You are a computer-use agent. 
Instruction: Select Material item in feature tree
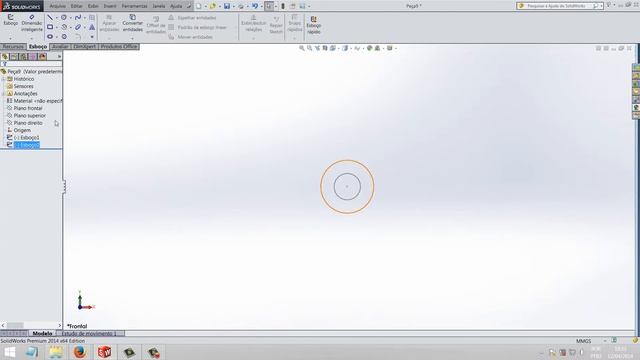(x=38, y=101)
